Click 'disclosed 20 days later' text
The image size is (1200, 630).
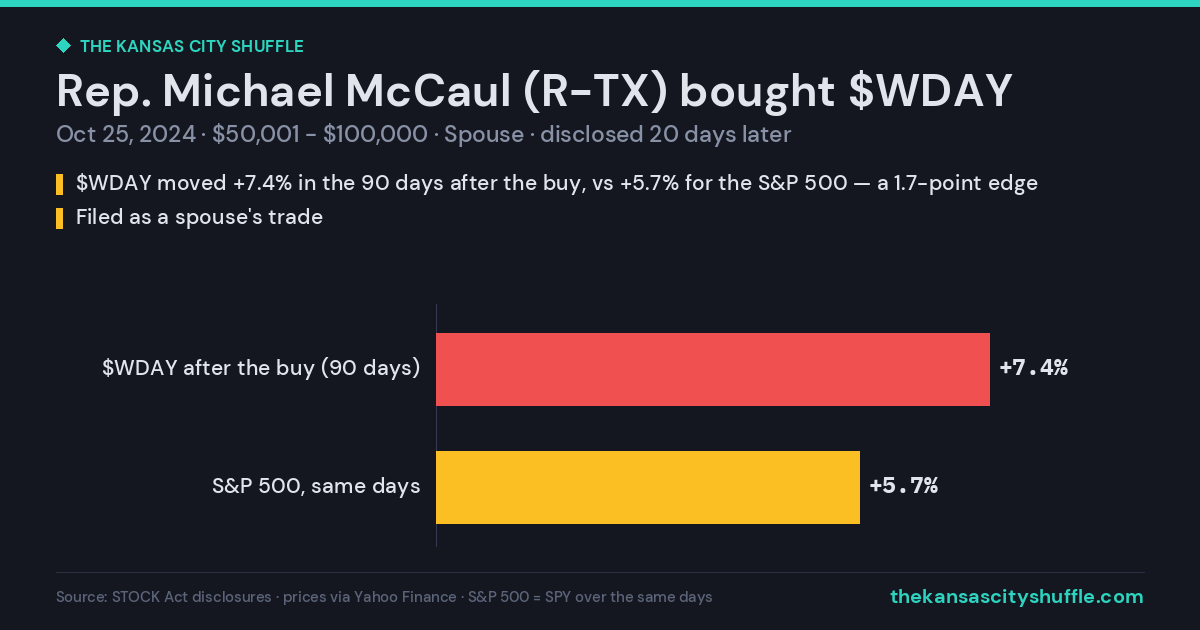666,135
